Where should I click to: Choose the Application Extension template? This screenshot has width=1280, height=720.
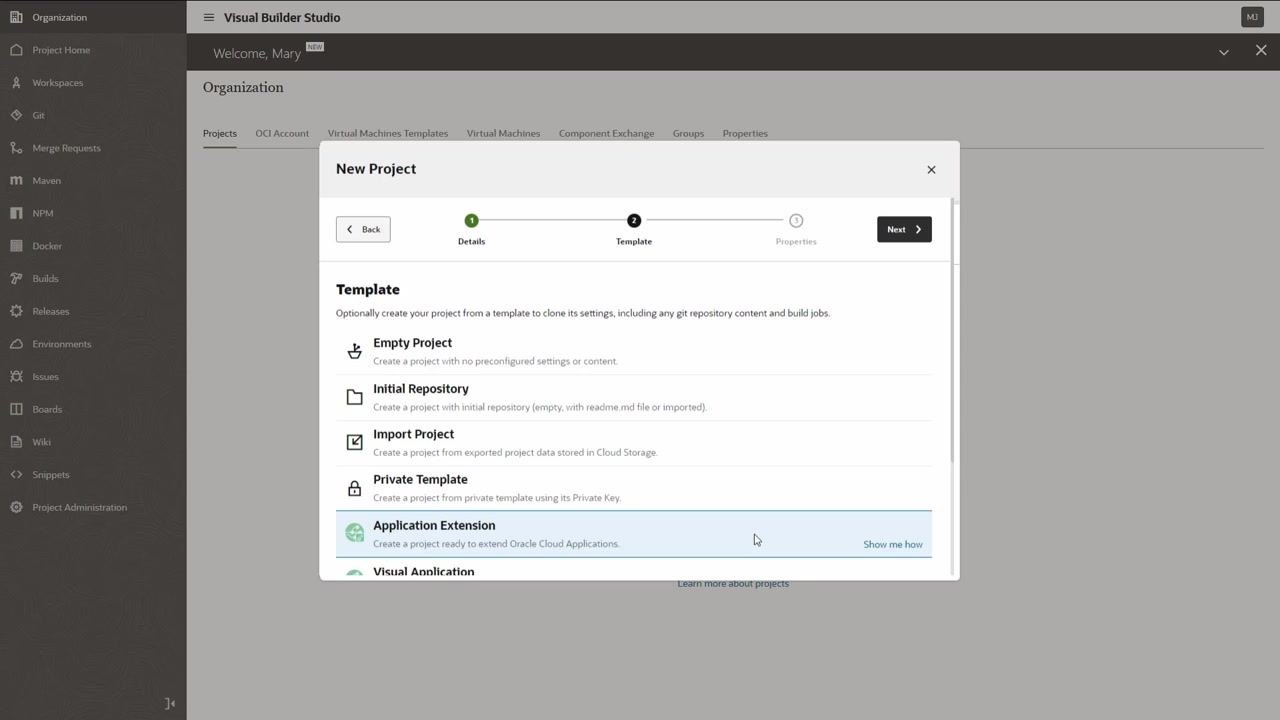pyautogui.click(x=634, y=534)
